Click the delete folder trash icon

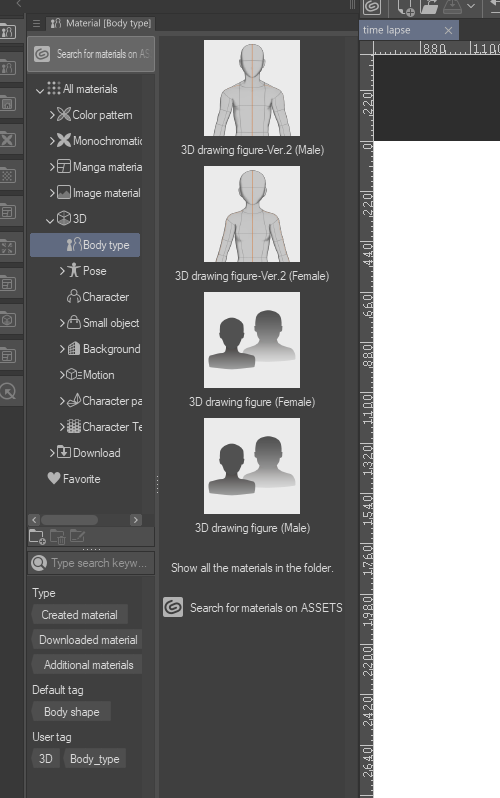pyautogui.click(x=58, y=536)
